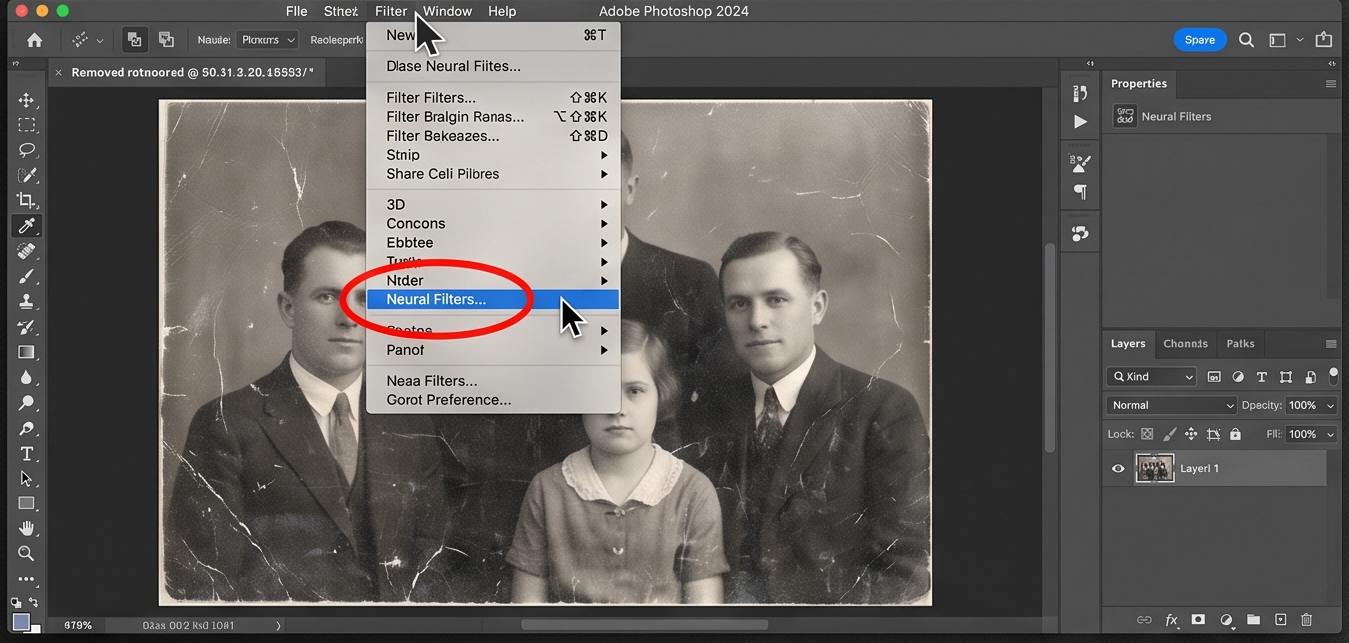This screenshot has height=643, width=1349.
Task: Open the Home screen icon
Action: point(35,40)
